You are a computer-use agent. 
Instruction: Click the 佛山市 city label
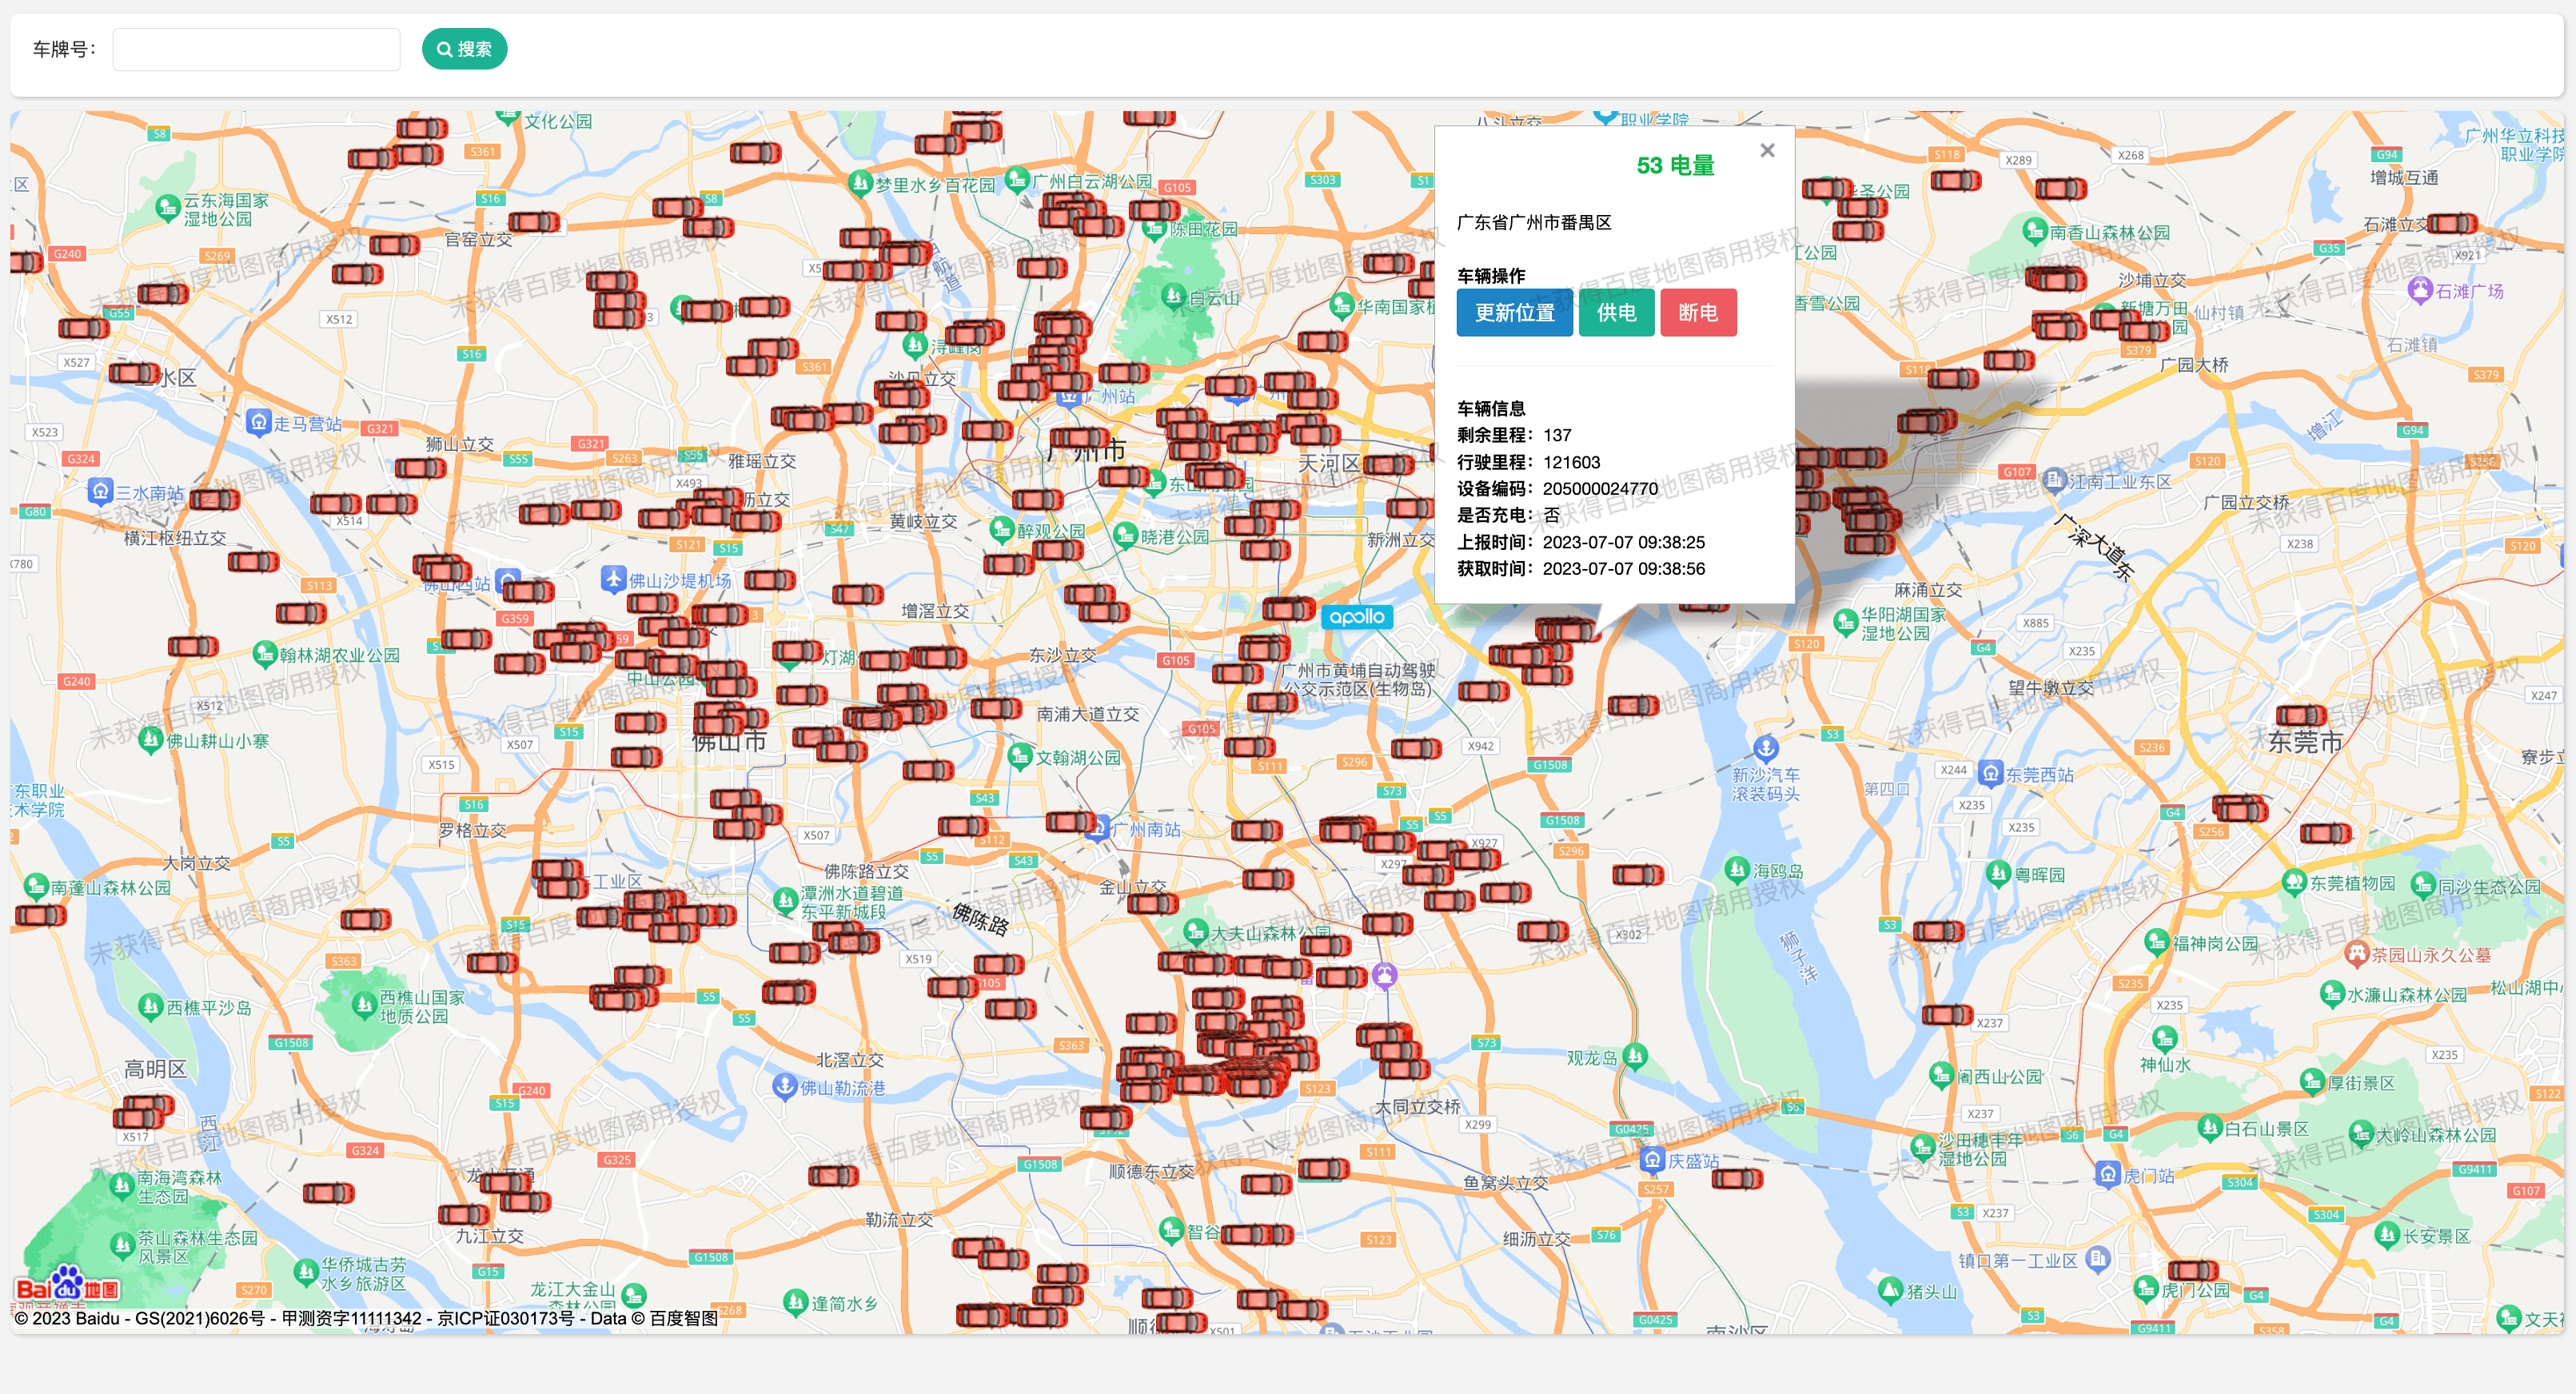click(730, 742)
